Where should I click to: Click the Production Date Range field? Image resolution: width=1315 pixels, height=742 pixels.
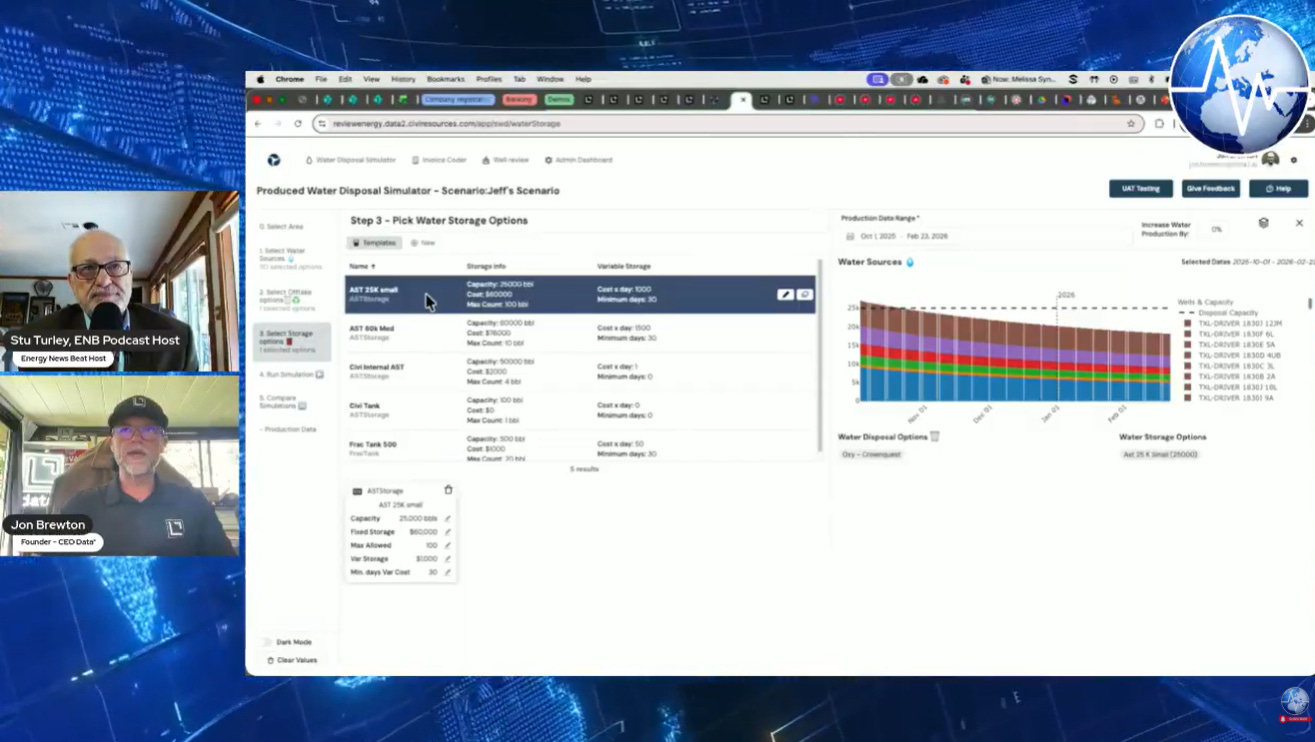985,236
